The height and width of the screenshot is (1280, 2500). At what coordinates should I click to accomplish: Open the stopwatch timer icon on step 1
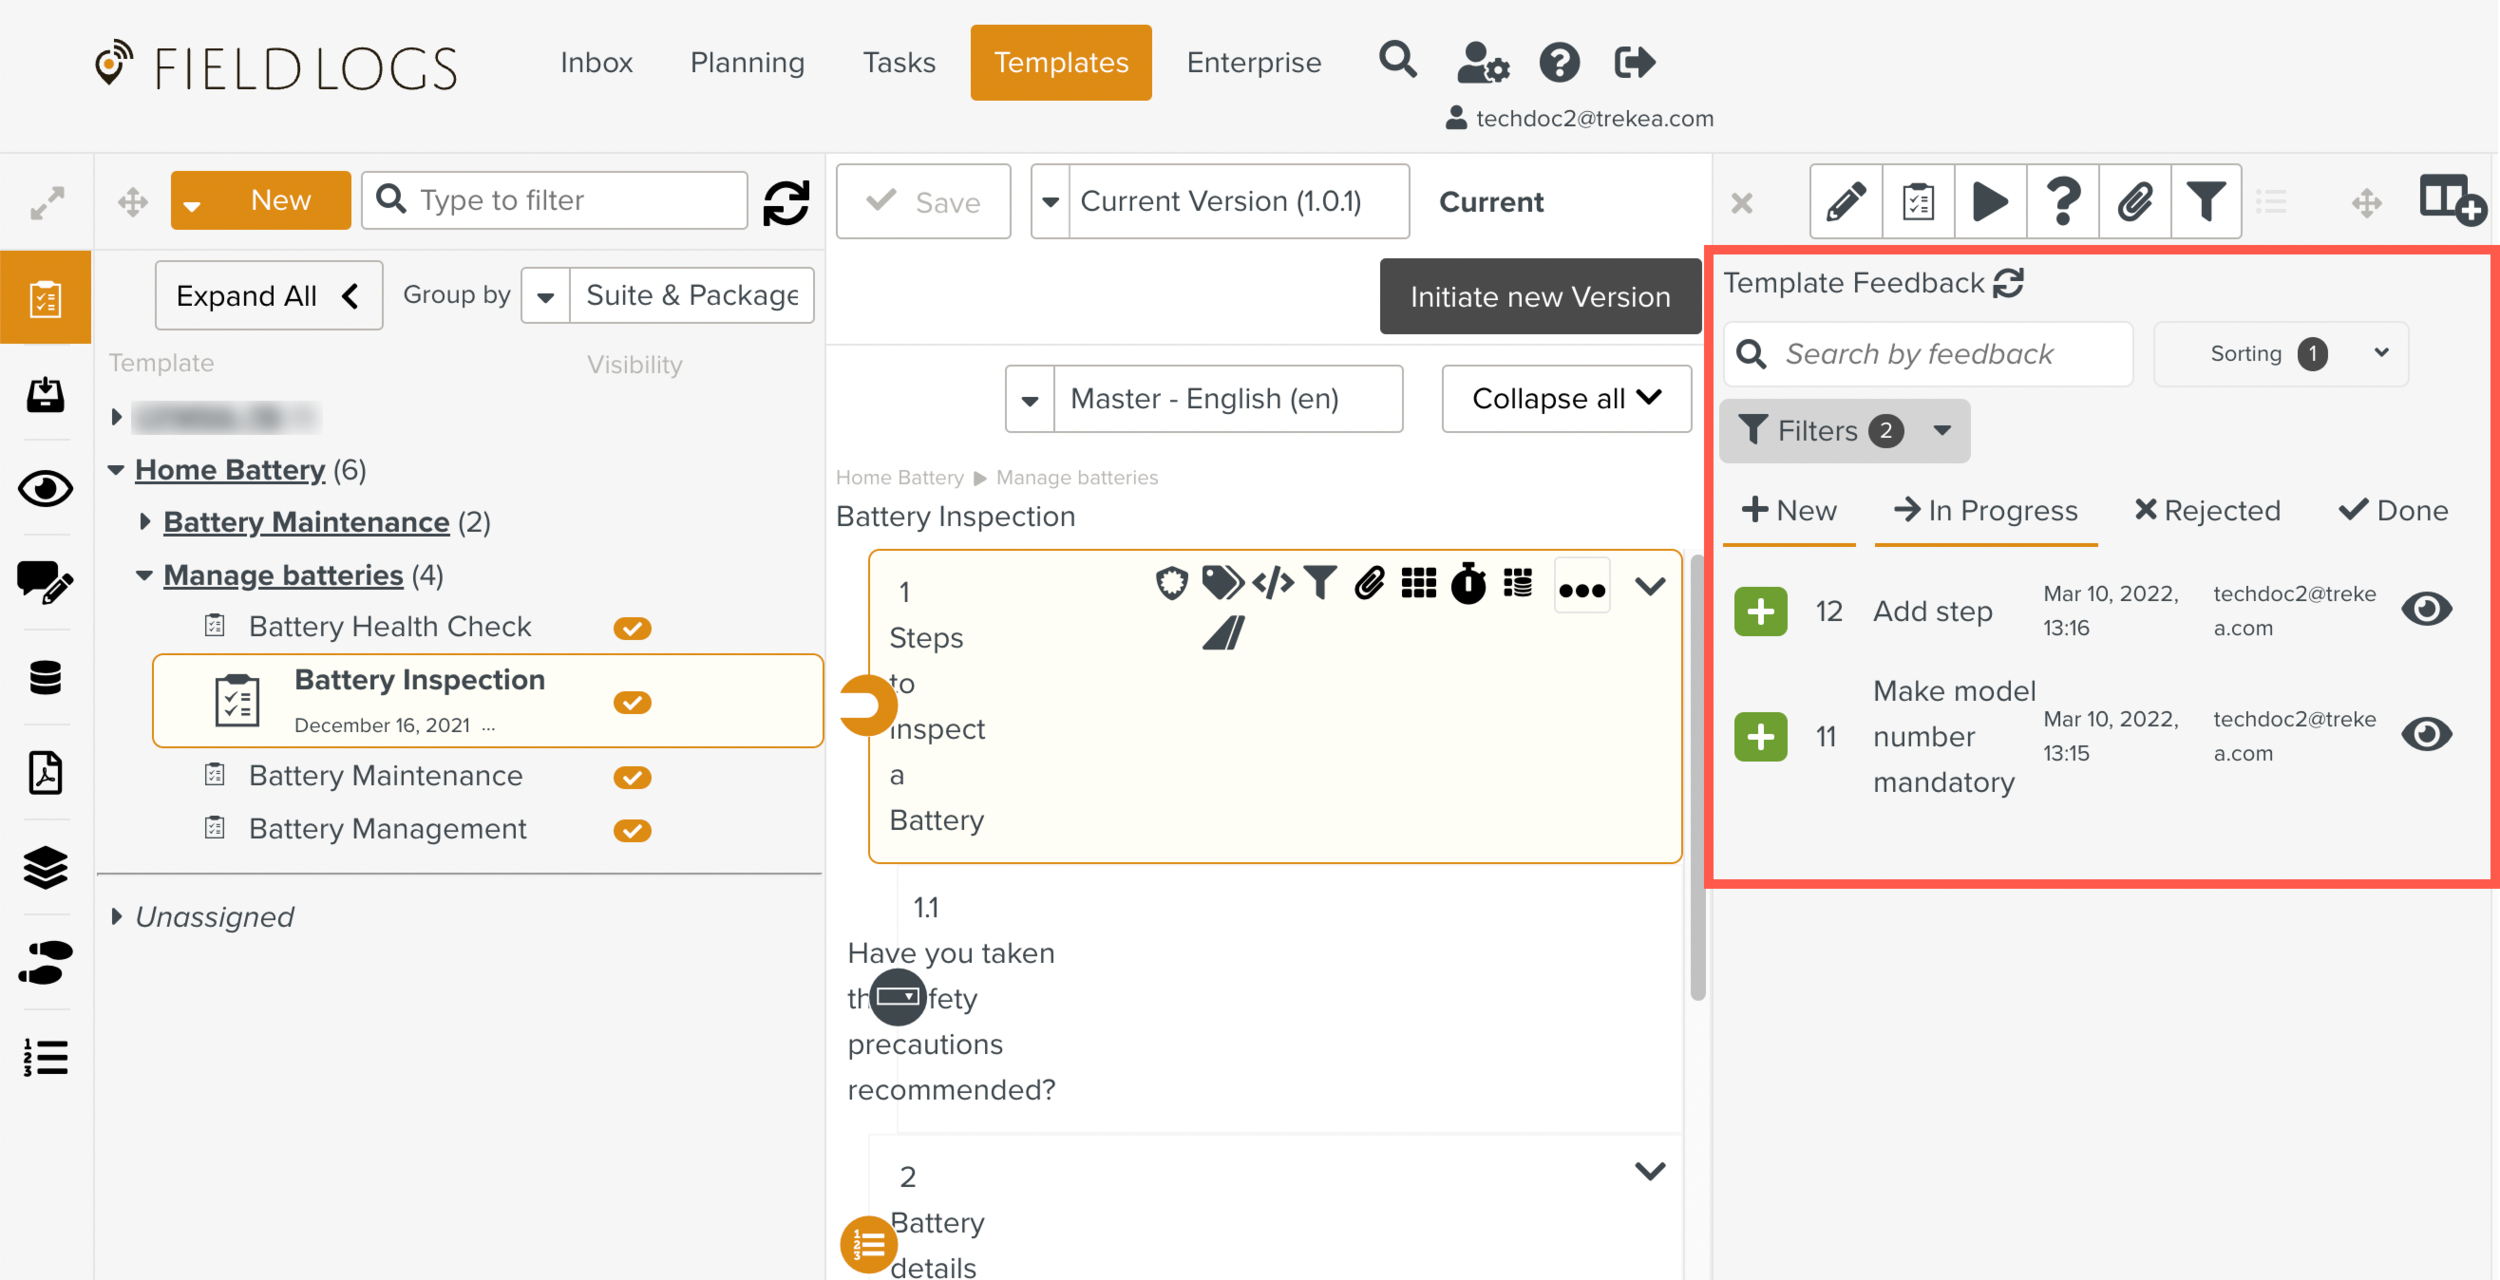pos(1468,583)
